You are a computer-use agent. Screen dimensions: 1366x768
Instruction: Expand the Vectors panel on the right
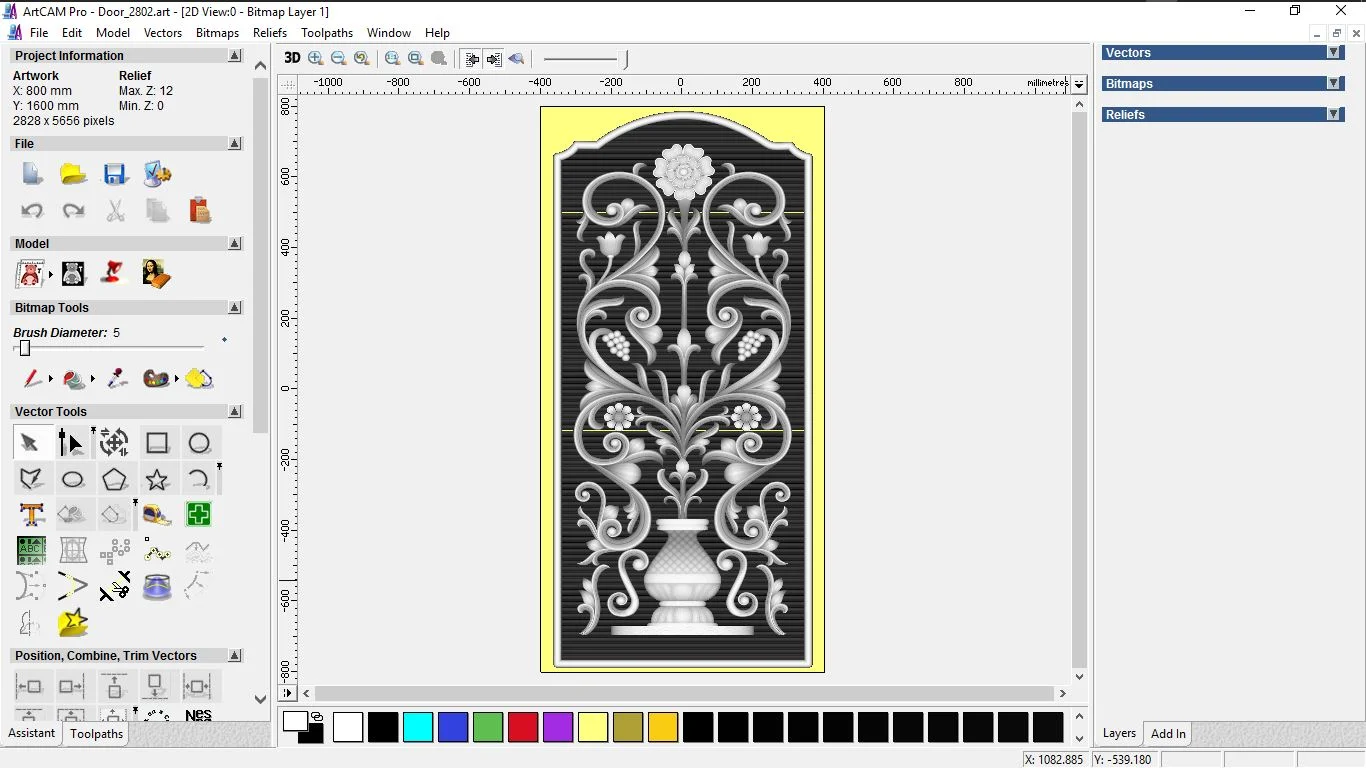(1333, 53)
